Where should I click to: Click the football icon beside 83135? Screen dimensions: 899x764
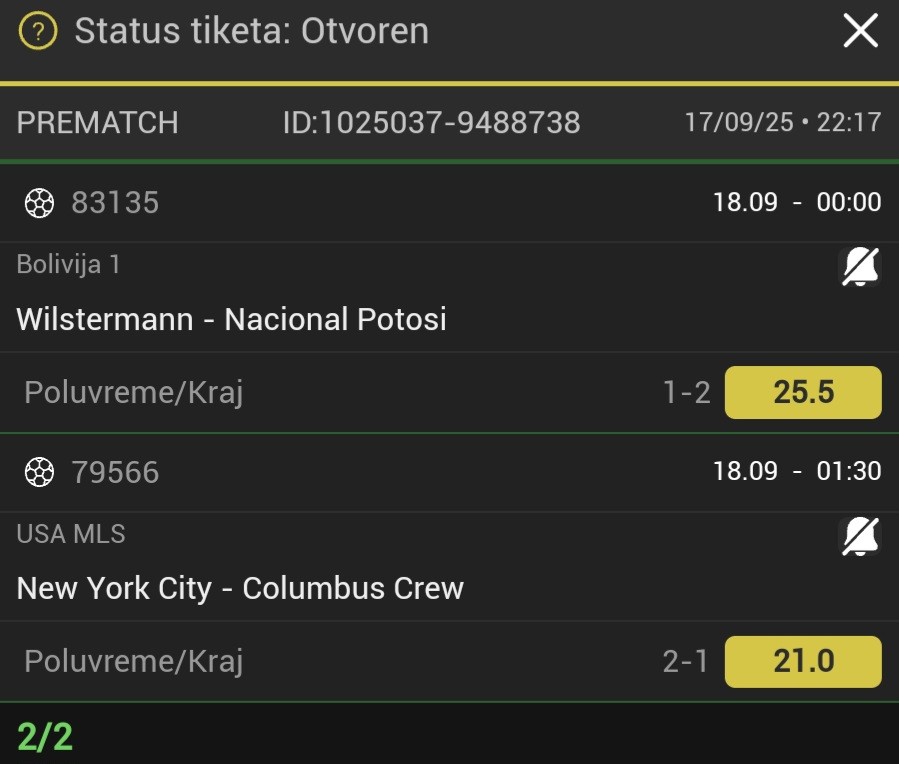pyautogui.click(x=40, y=203)
